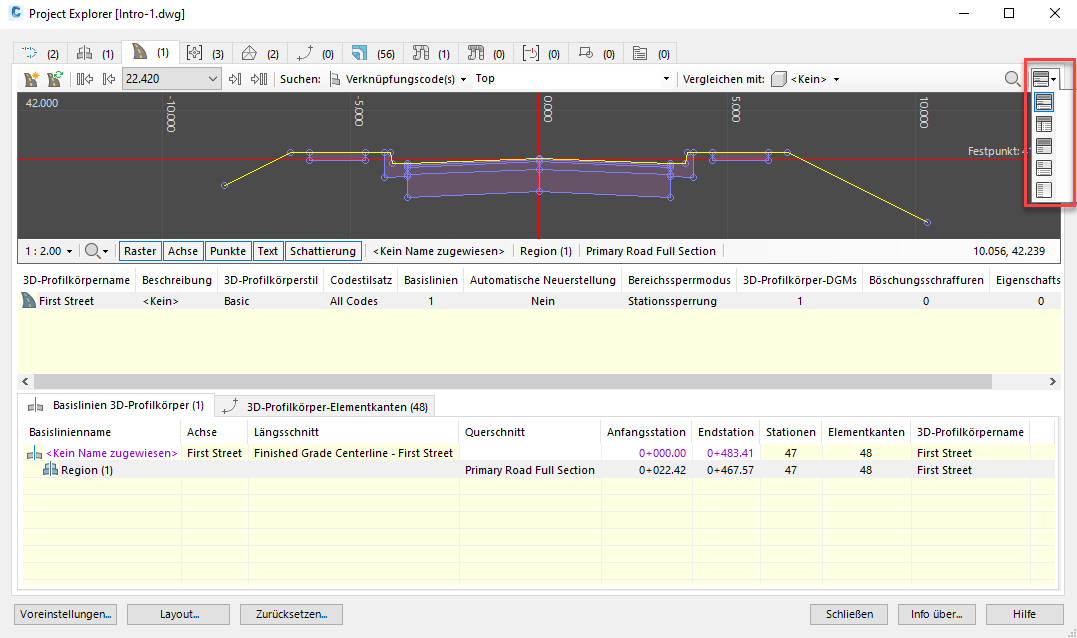Open the feature lines tab showing (0)
Viewport: 1077px width, 638px height.
click(x=315, y=53)
